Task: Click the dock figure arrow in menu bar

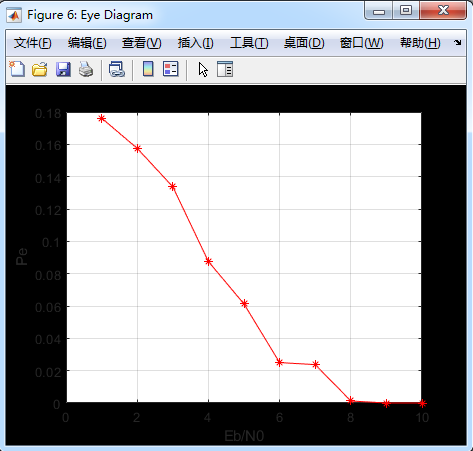Action: click(x=458, y=43)
